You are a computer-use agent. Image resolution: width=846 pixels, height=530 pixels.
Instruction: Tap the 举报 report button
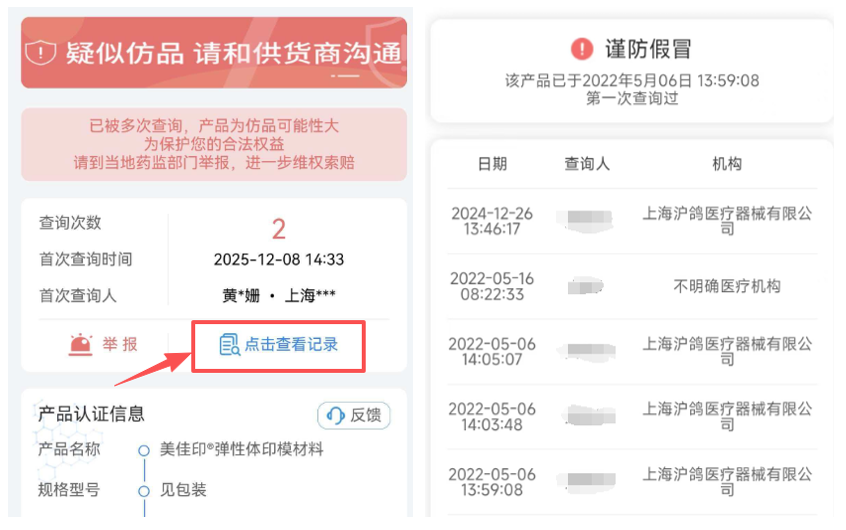(x=104, y=344)
